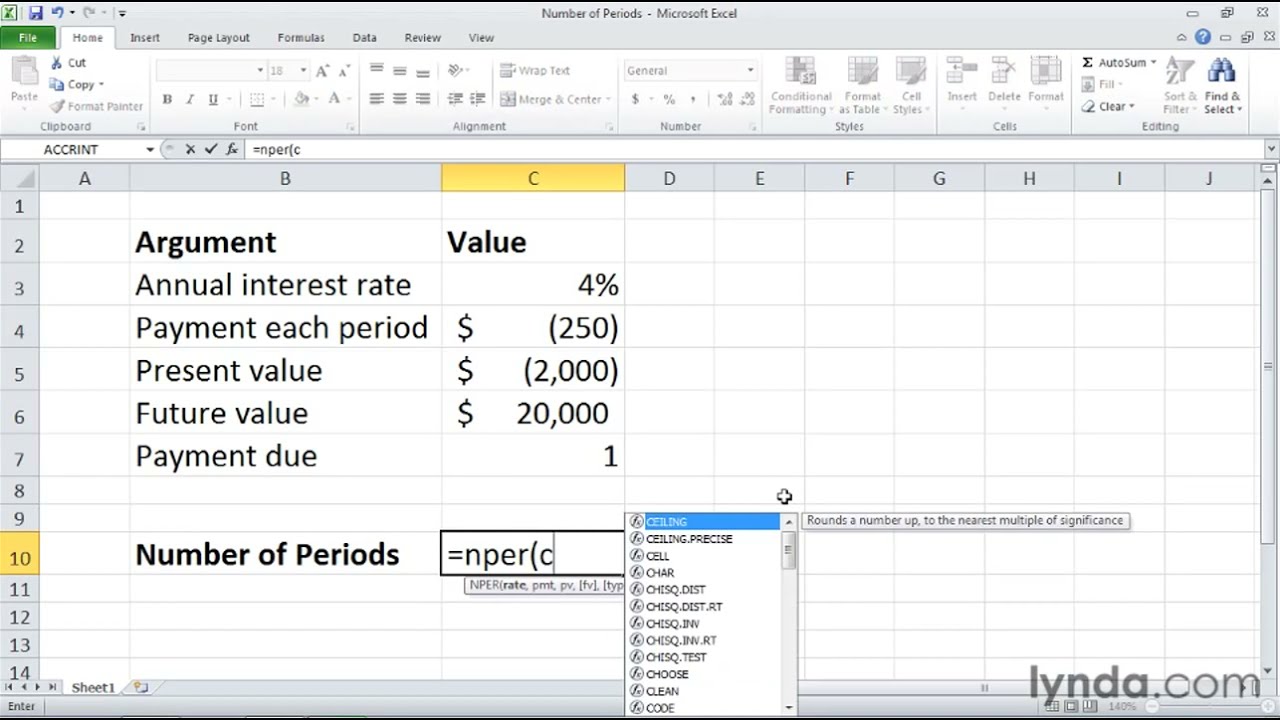The height and width of the screenshot is (720, 1280).
Task: Switch to the Page Layout tab
Action: pyautogui.click(x=219, y=38)
